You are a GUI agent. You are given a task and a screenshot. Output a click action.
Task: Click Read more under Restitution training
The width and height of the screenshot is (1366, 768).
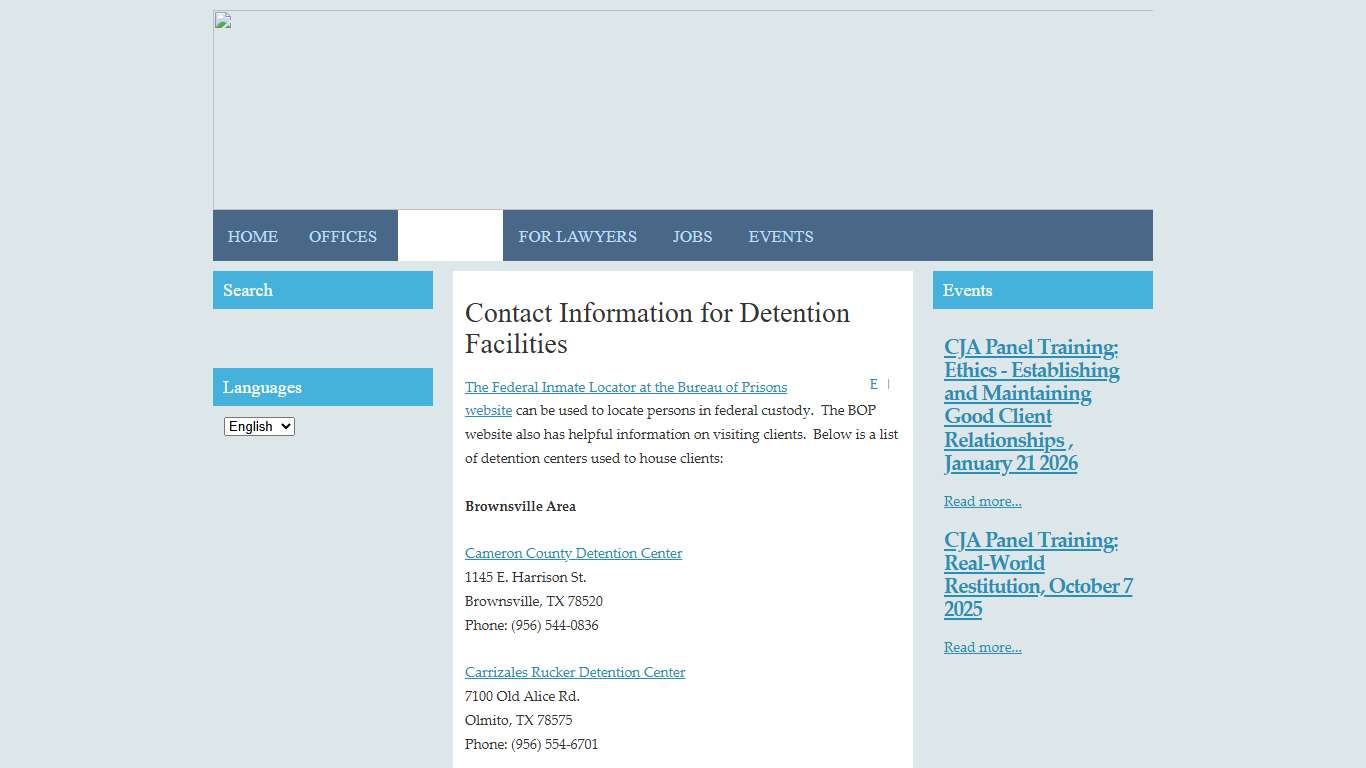click(x=982, y=647)
